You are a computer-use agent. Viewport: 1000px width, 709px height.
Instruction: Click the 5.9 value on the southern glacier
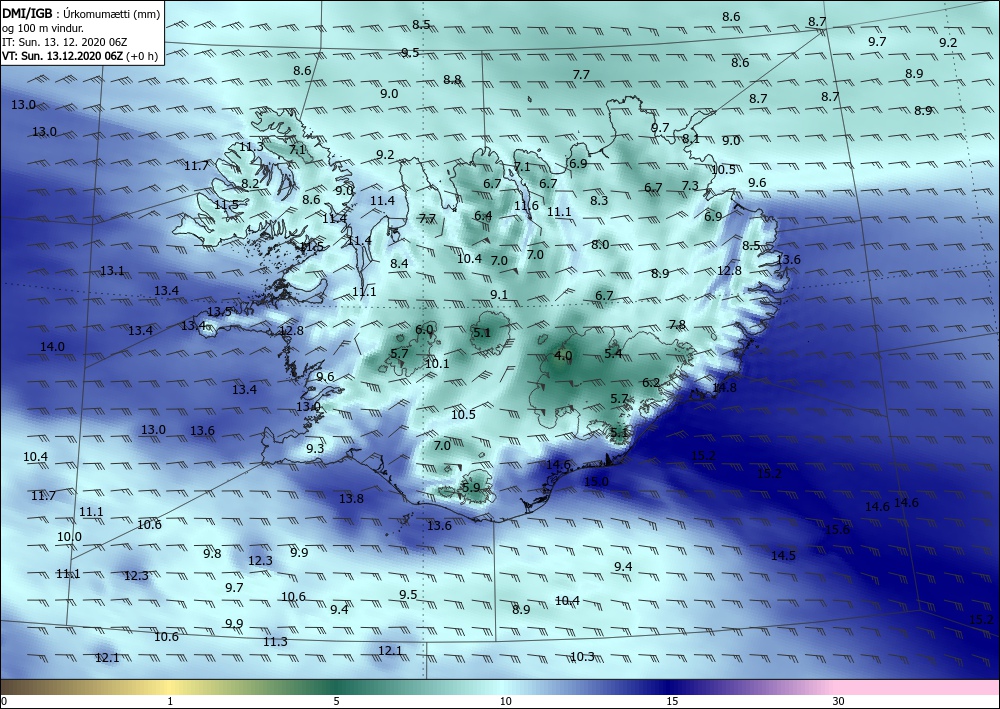click(471, 488)
